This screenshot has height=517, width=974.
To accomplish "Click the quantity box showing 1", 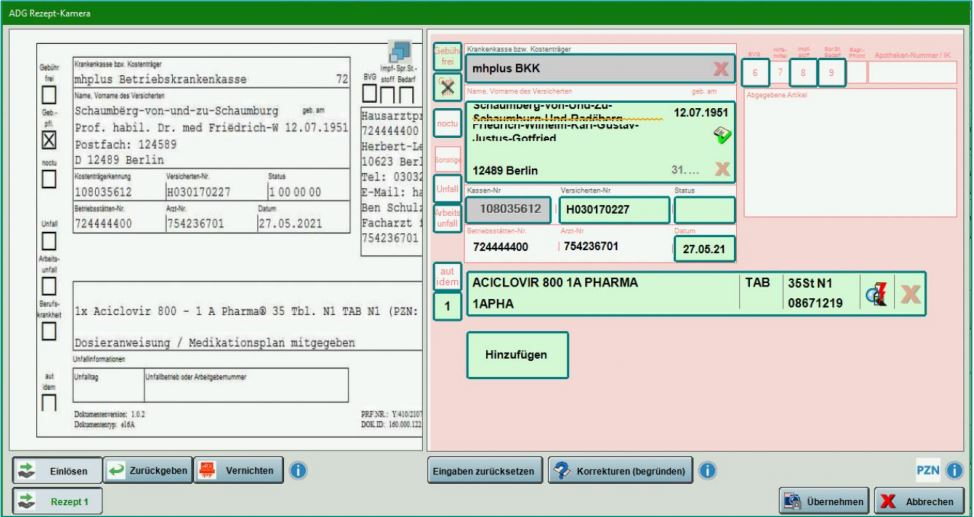I will point(447,306).
